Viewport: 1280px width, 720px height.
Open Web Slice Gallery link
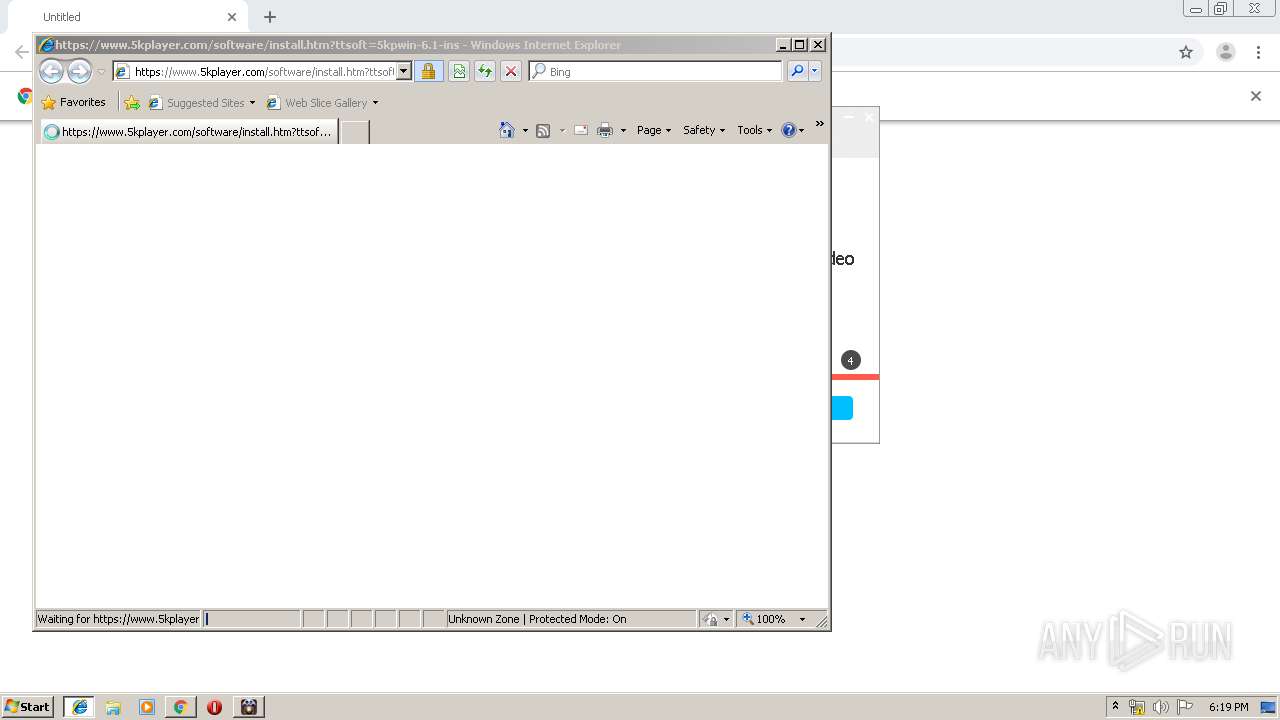click(x=322, y=102)
